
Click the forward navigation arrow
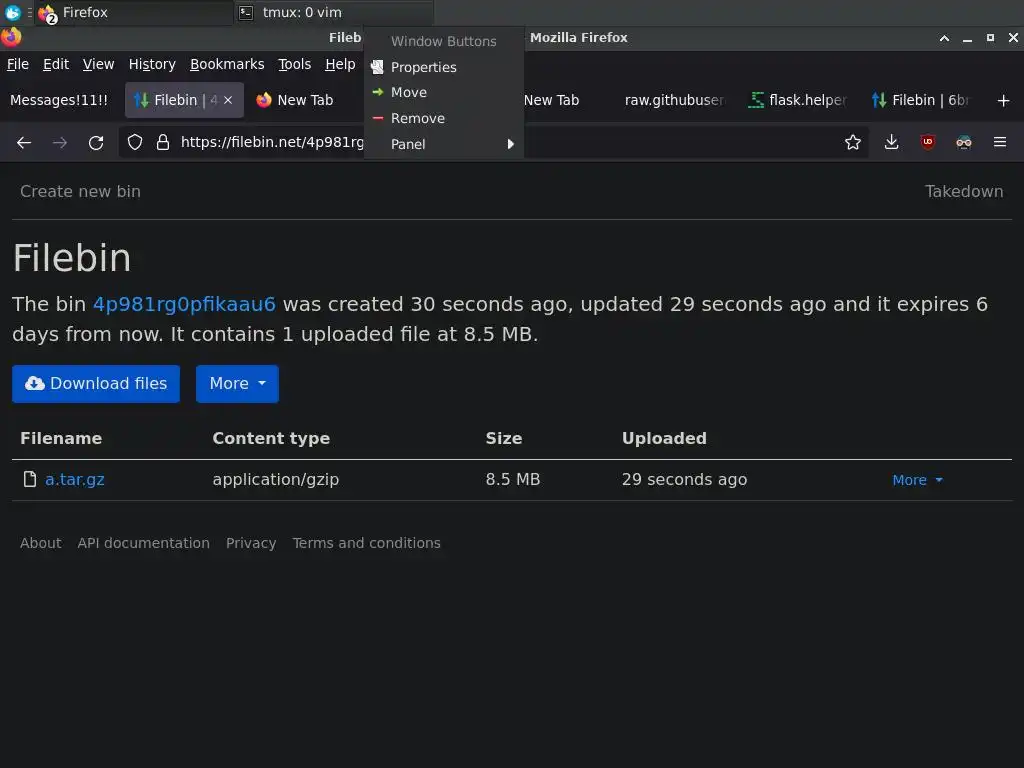click(59, 142)
